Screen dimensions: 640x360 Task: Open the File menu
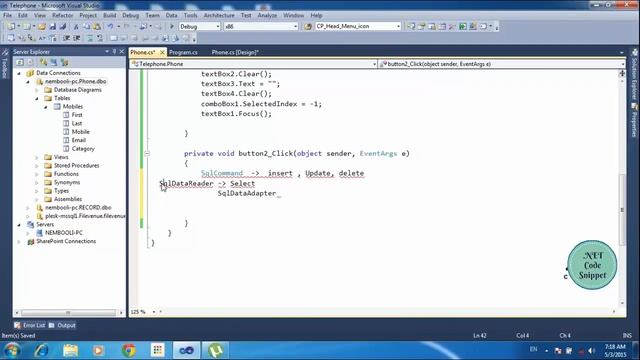coord(7,16)
